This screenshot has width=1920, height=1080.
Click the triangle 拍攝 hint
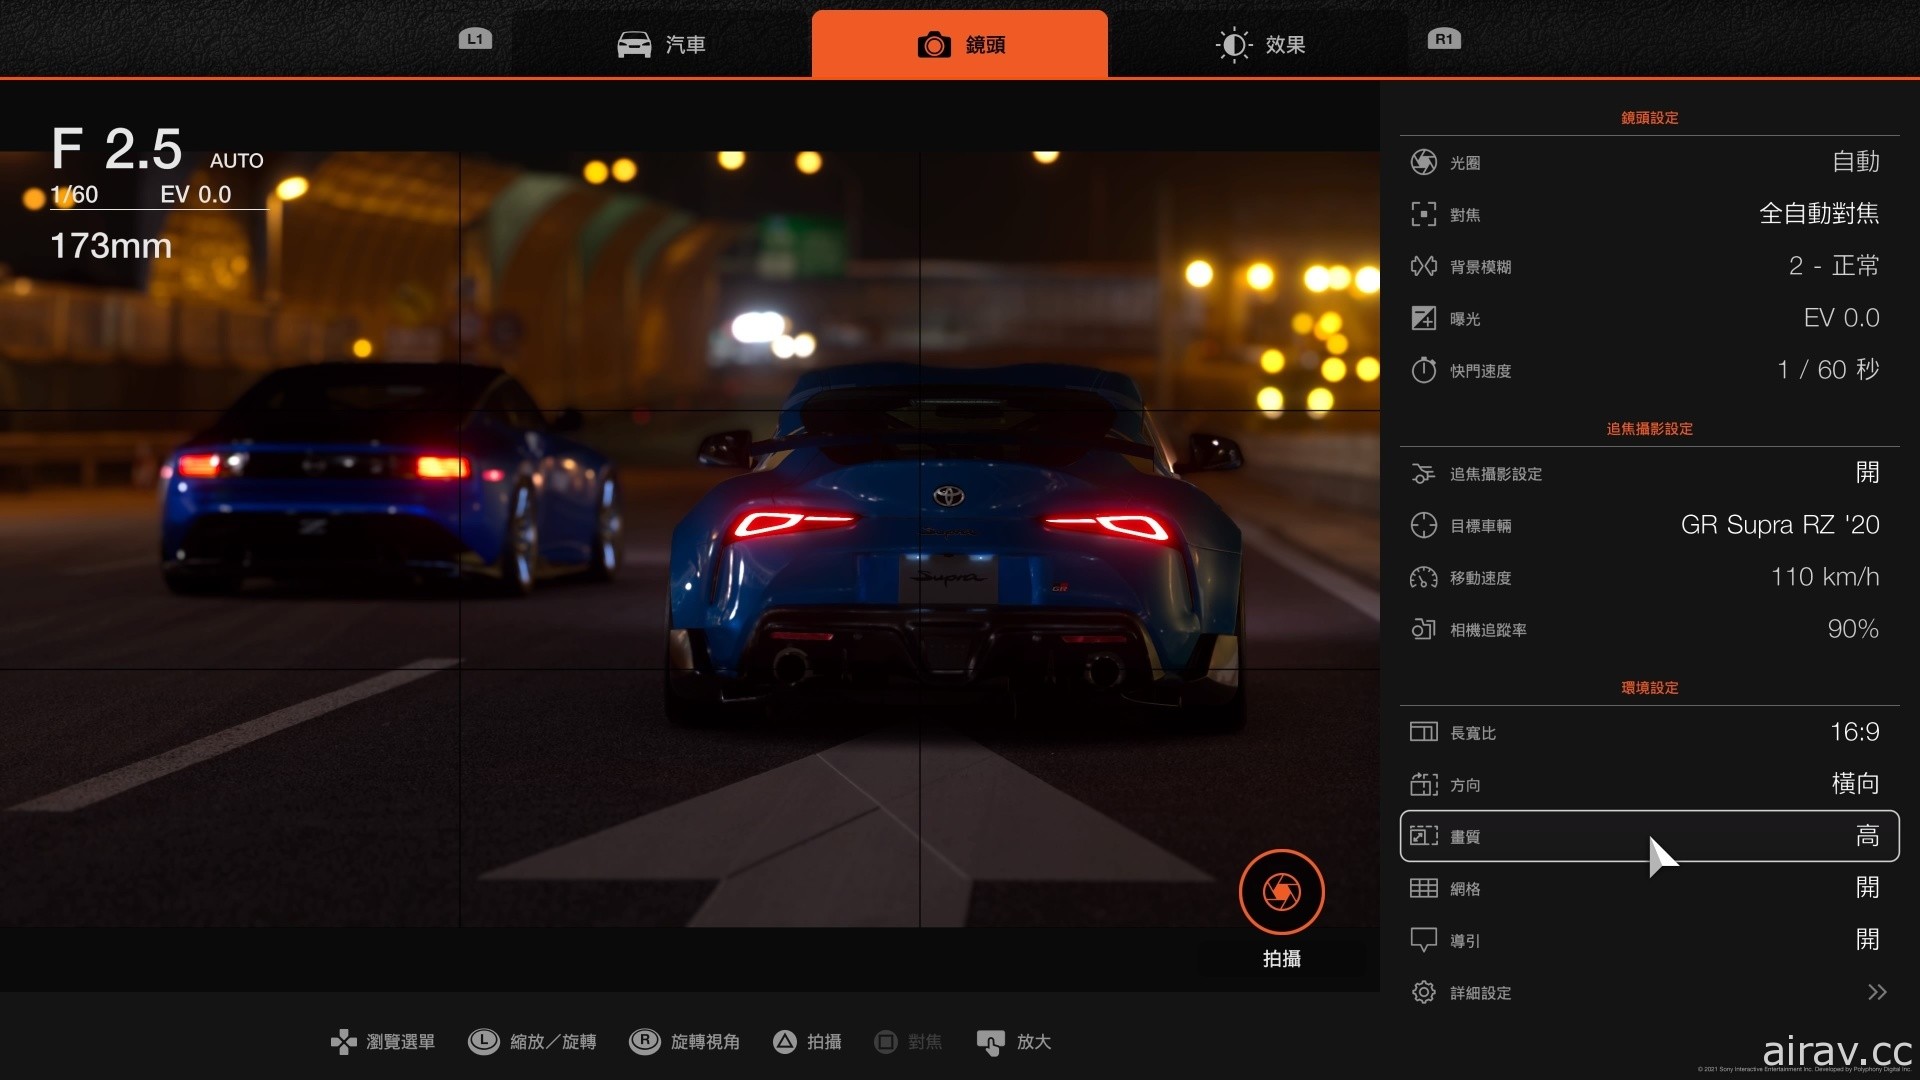(808, 1042)
